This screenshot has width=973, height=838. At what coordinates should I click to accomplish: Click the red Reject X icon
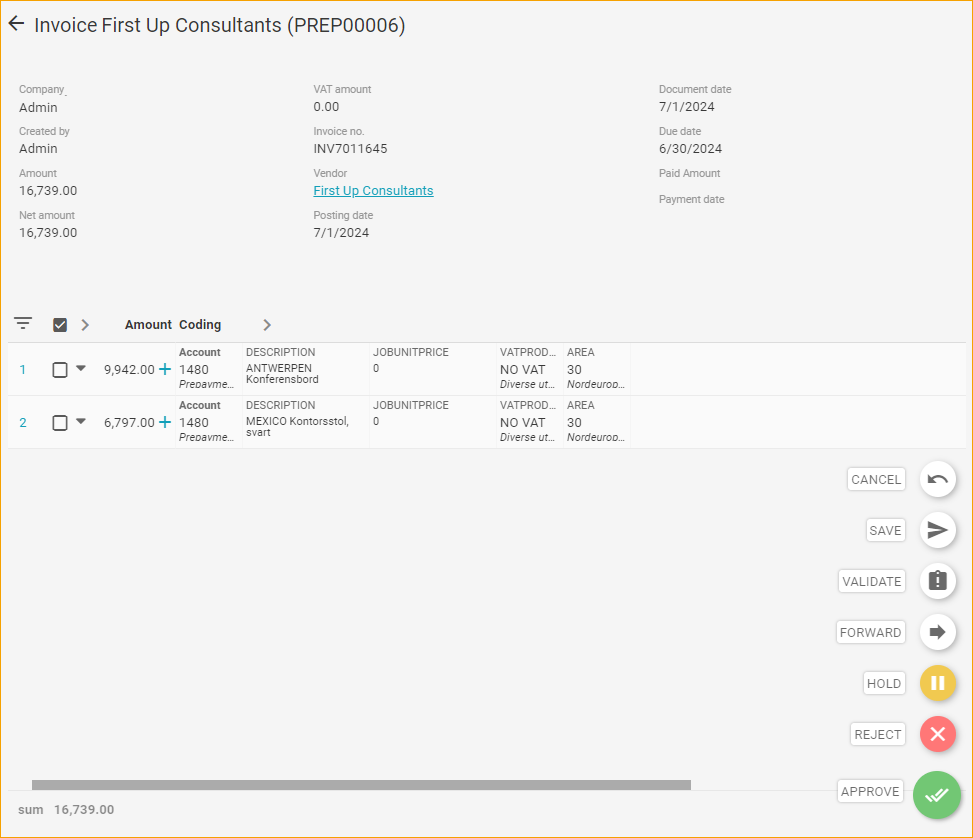click(x=937, y=735)
